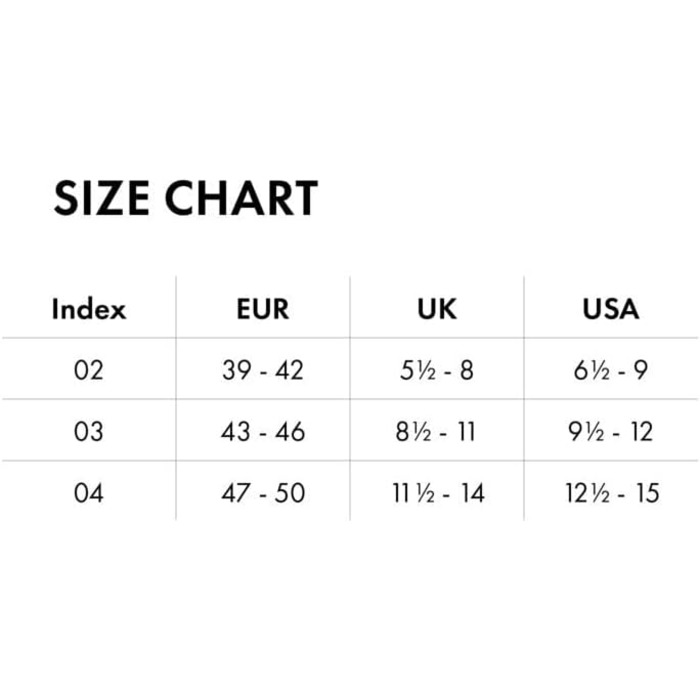Select EUR size range 43 - 46
The height and width of the screenshot is (700, 700).
263,432
